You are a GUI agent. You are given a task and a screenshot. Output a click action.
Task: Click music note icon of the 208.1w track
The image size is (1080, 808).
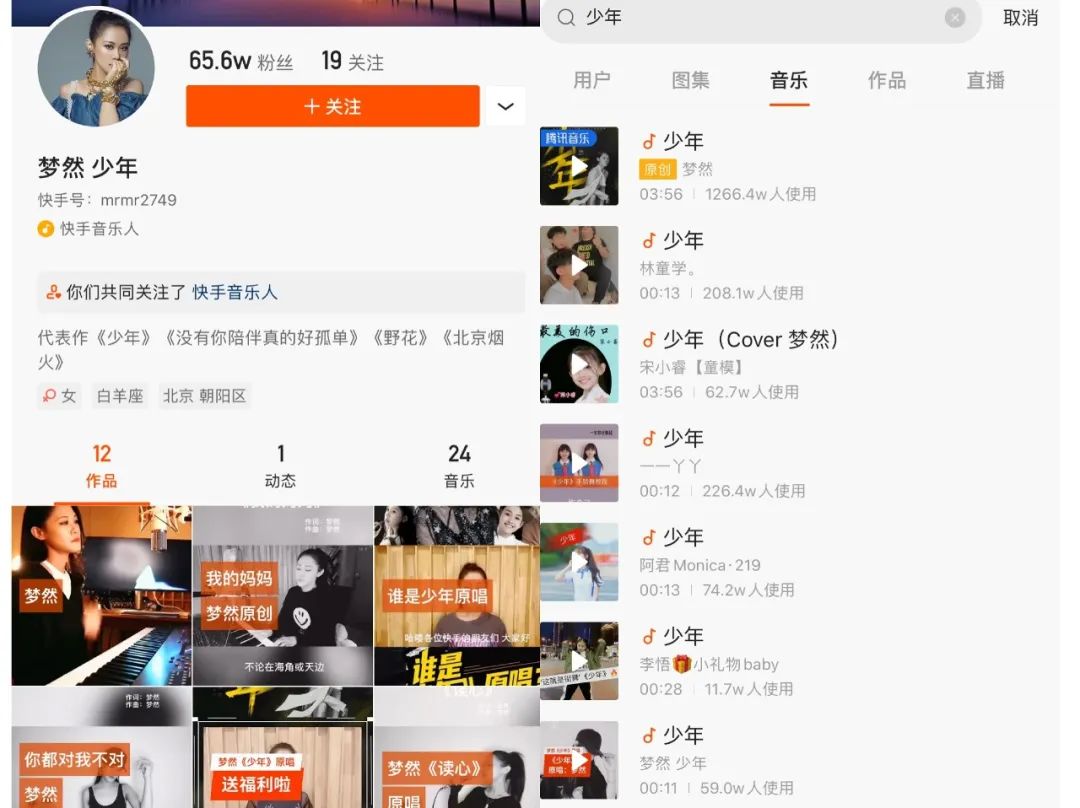pos(648,240)
